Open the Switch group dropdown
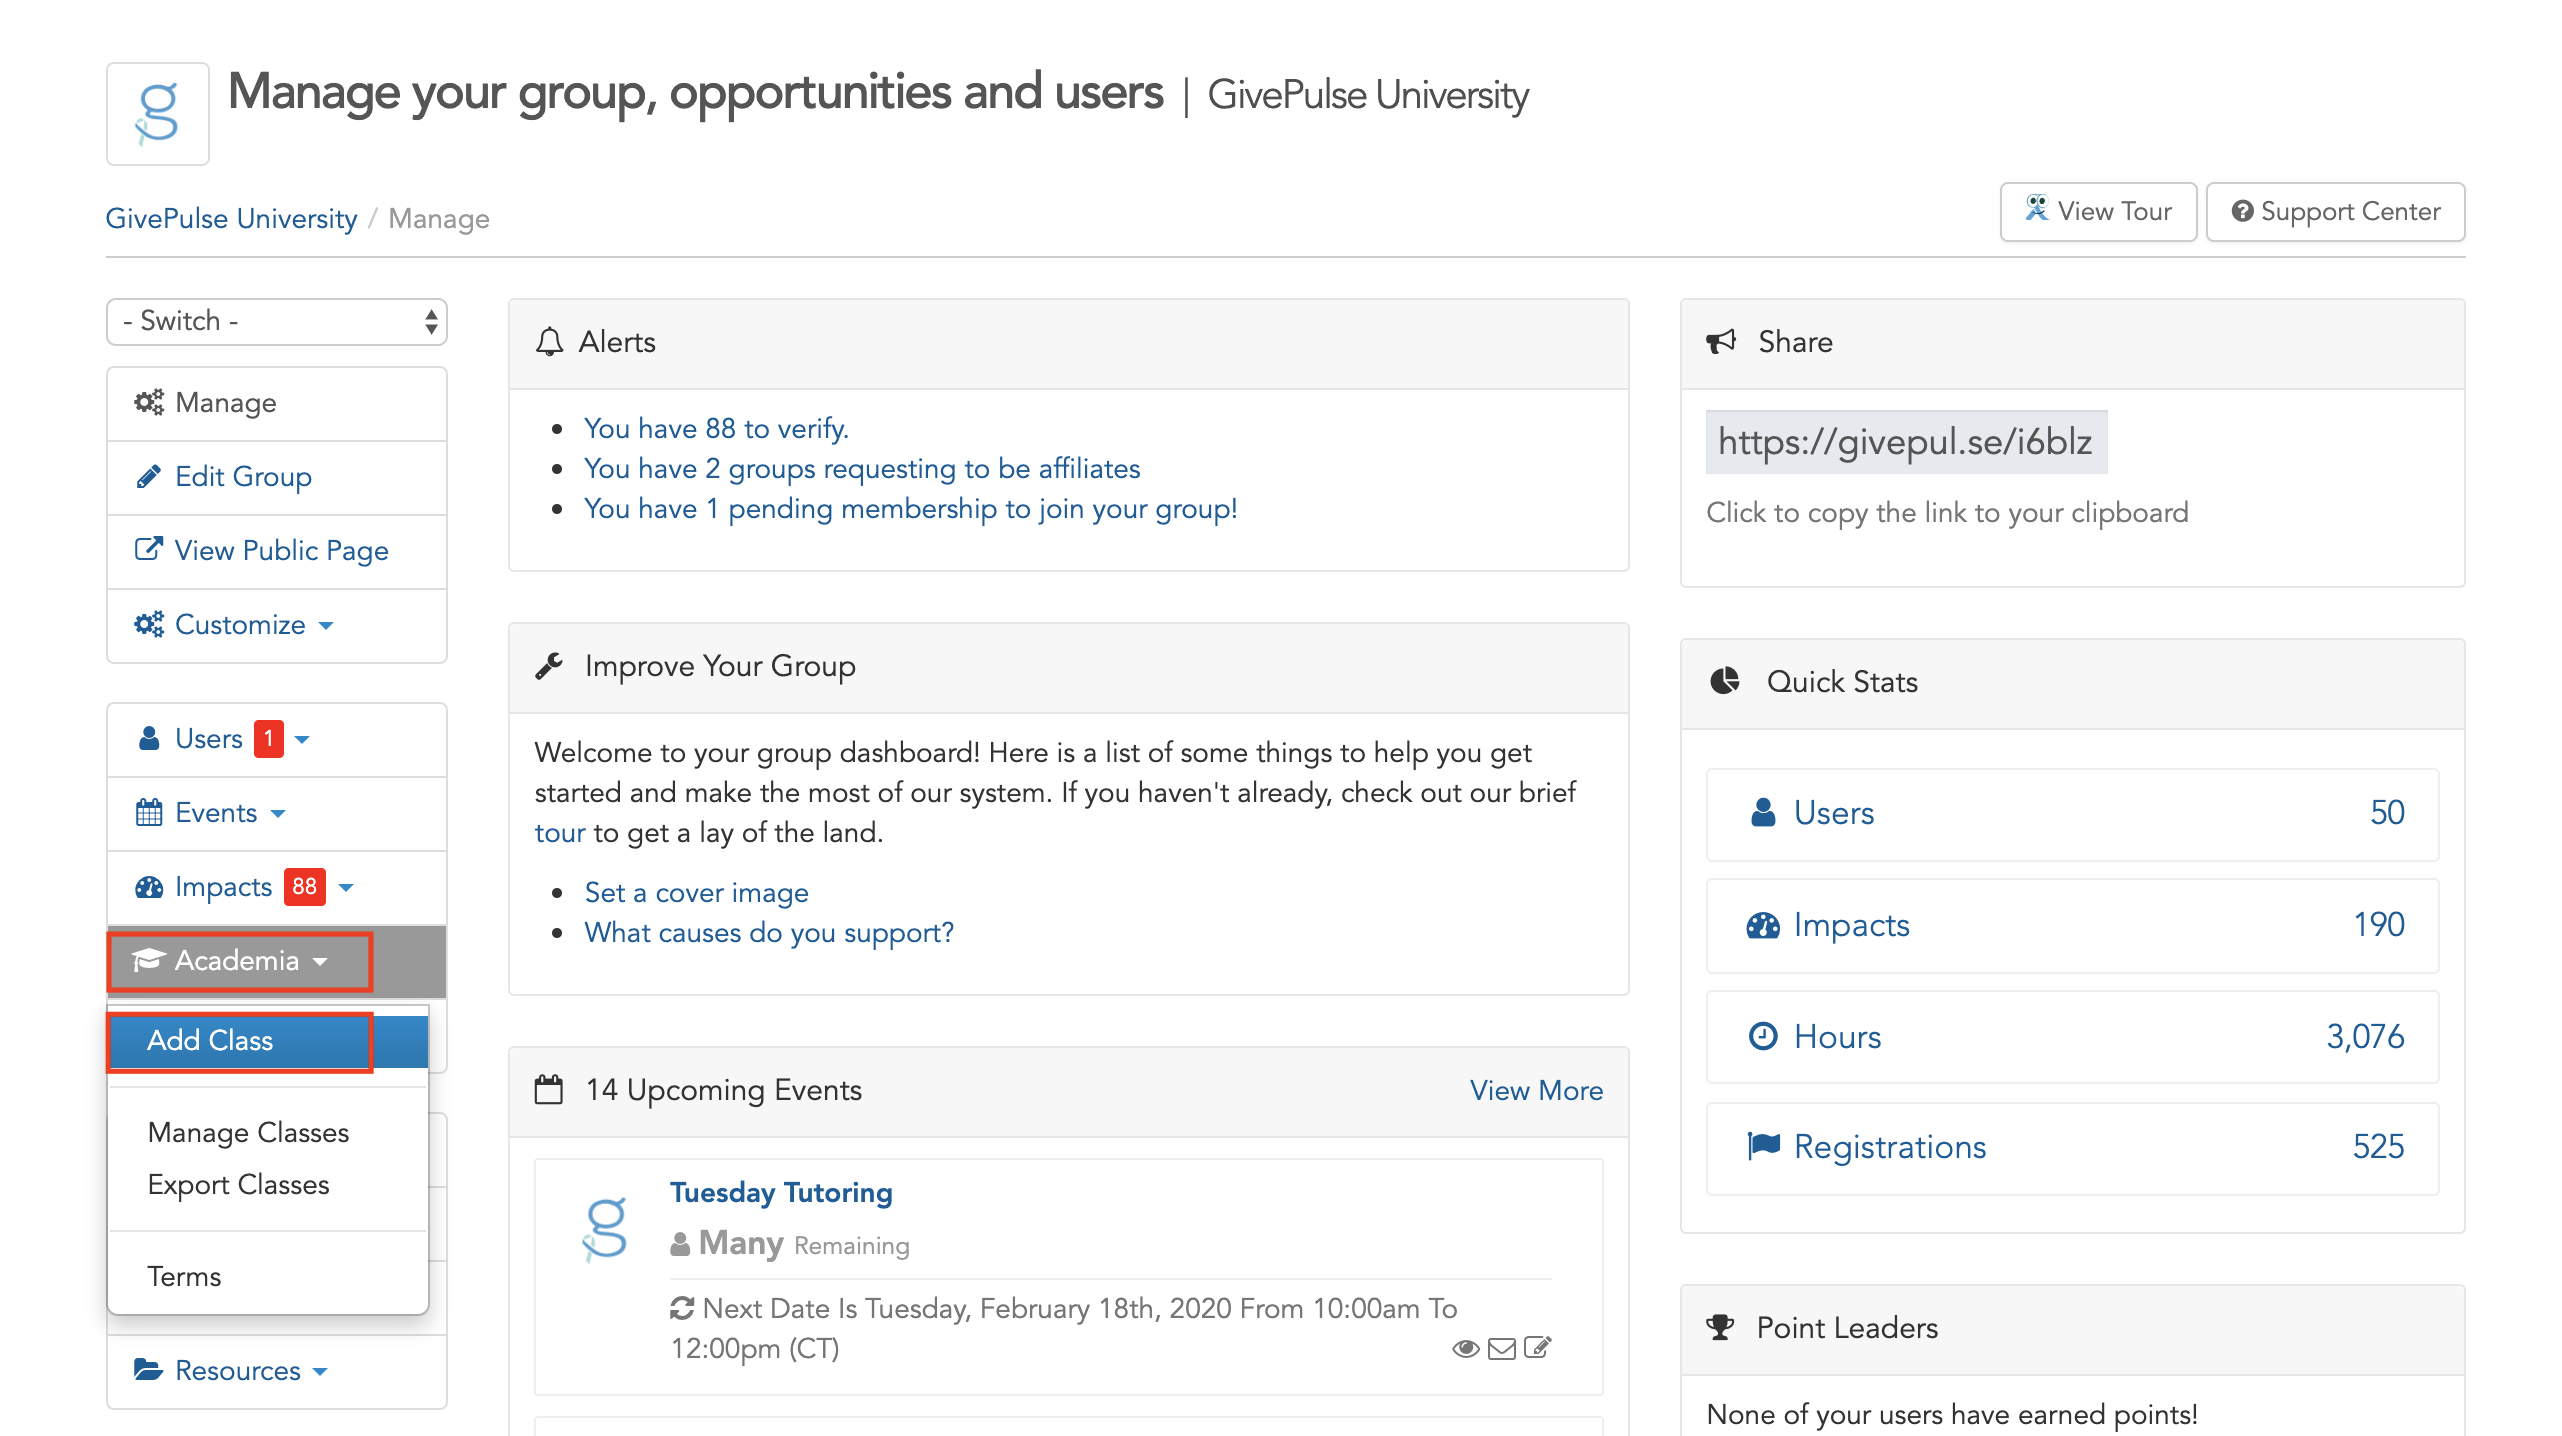This screenshot has width=2562, height=1436. pyautogui.click(x=277, y=321)
